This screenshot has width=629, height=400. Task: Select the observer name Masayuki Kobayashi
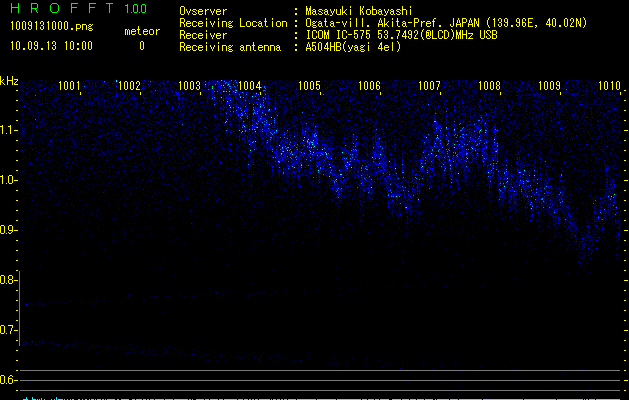click(359, 11)
